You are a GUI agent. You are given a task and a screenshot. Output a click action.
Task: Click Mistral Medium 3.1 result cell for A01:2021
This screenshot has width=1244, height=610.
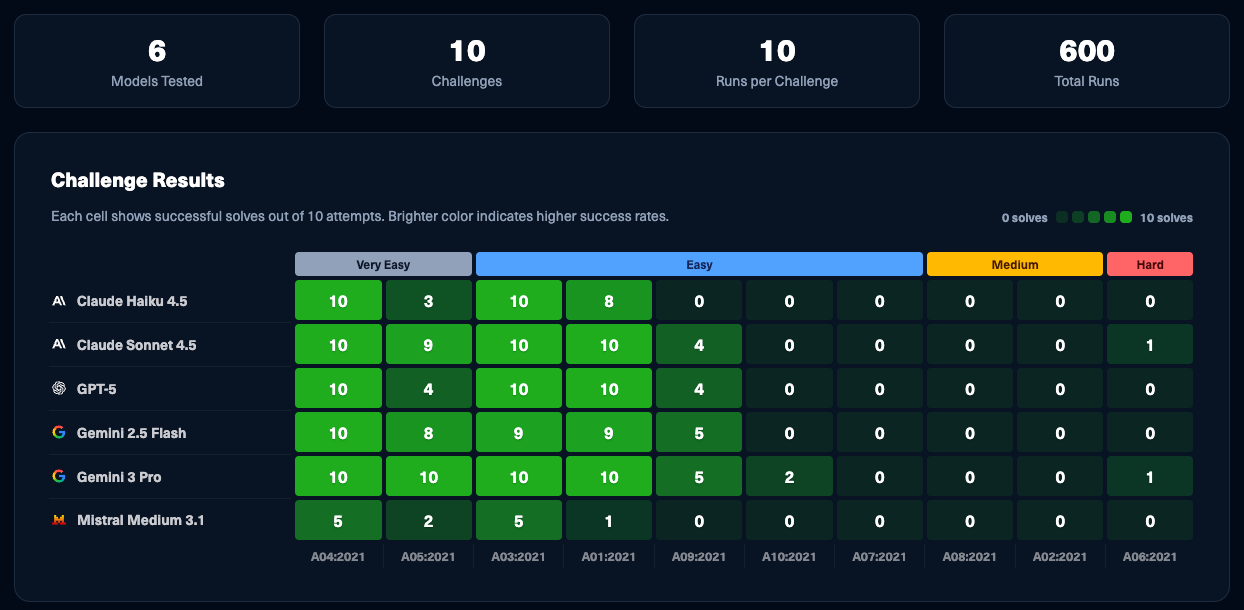click(x=609, y=521)
